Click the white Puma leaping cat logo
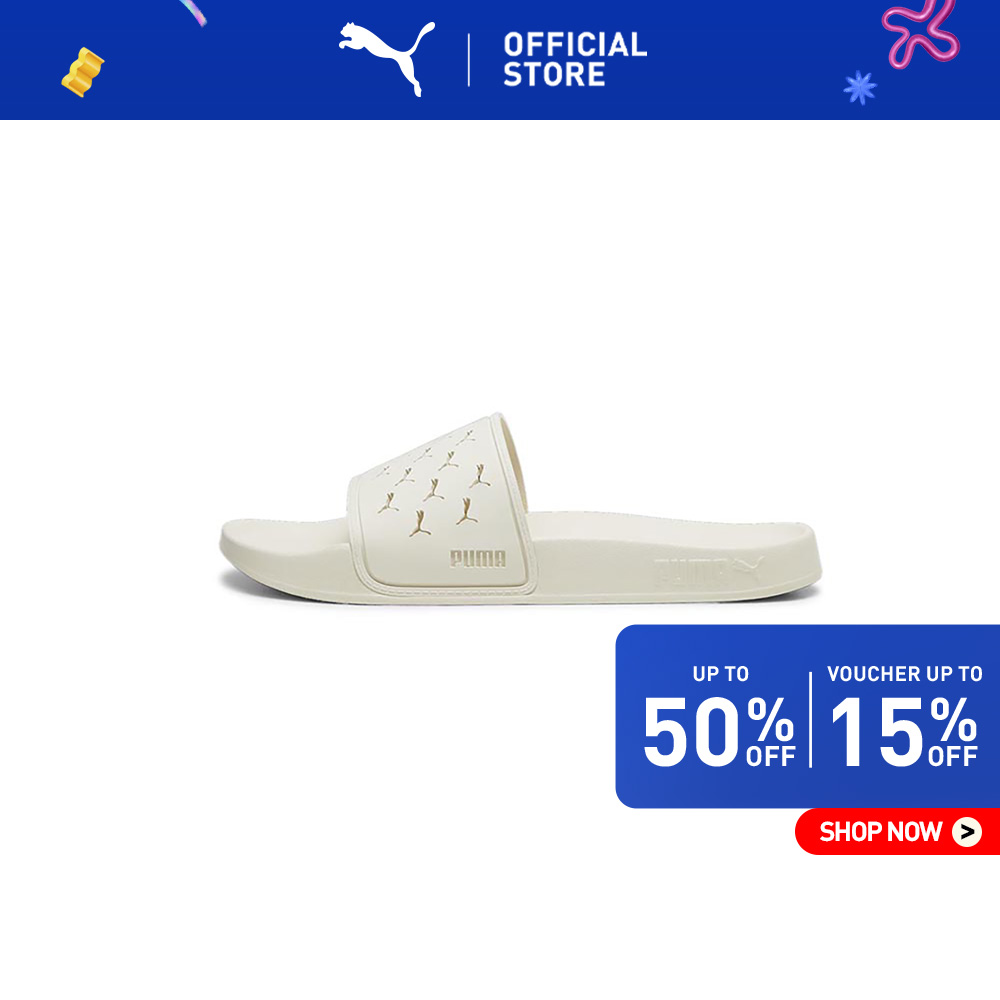 point(386,59)
